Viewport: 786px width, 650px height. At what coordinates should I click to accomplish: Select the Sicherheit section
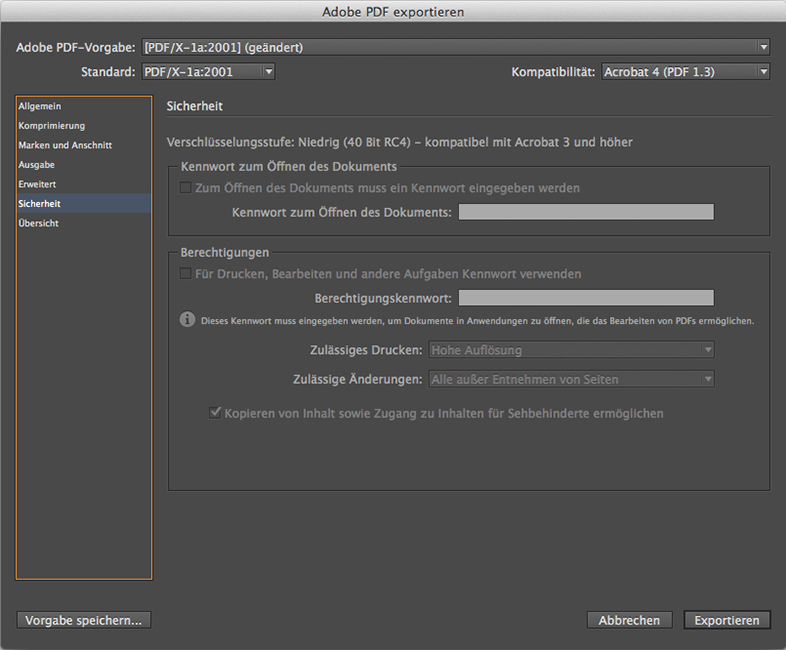coord(84,203)
